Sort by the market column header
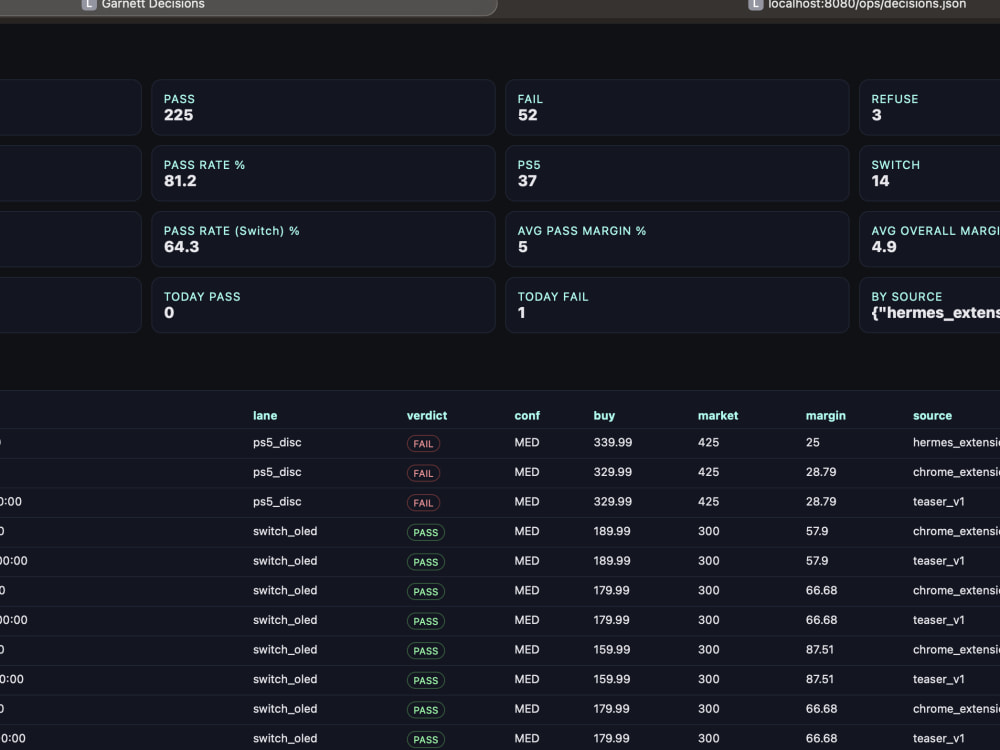The height and width of the screenshot is (750, 1000). point(717,416)
